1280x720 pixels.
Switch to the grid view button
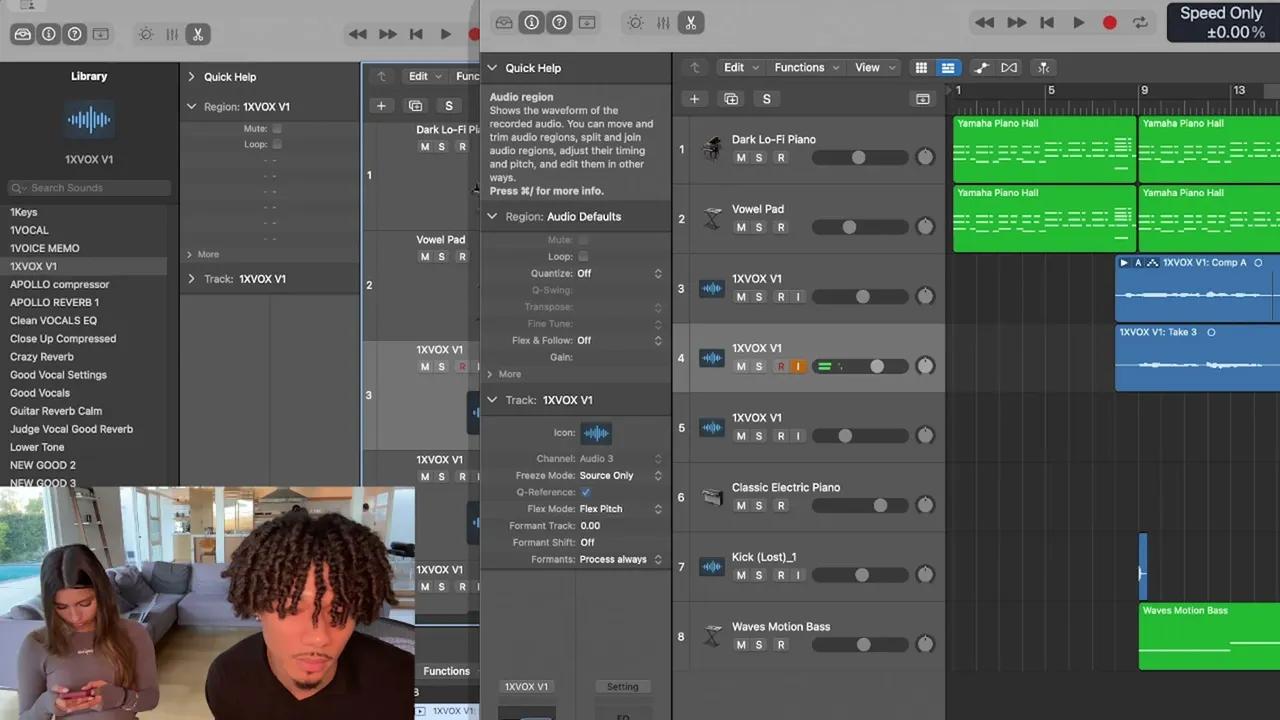[x=921, y=68]
